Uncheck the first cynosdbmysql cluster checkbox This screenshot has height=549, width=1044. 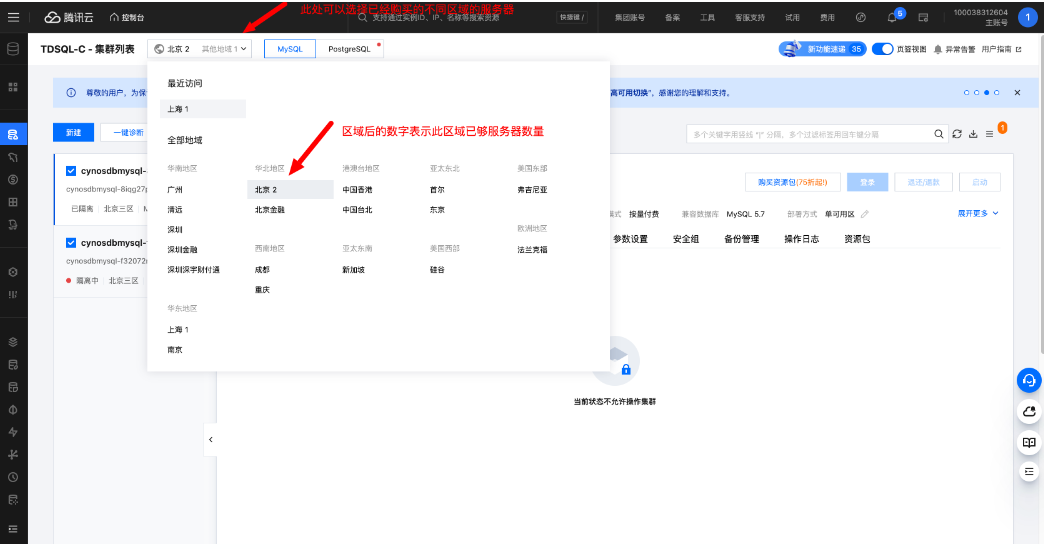[x=71, y=171]
